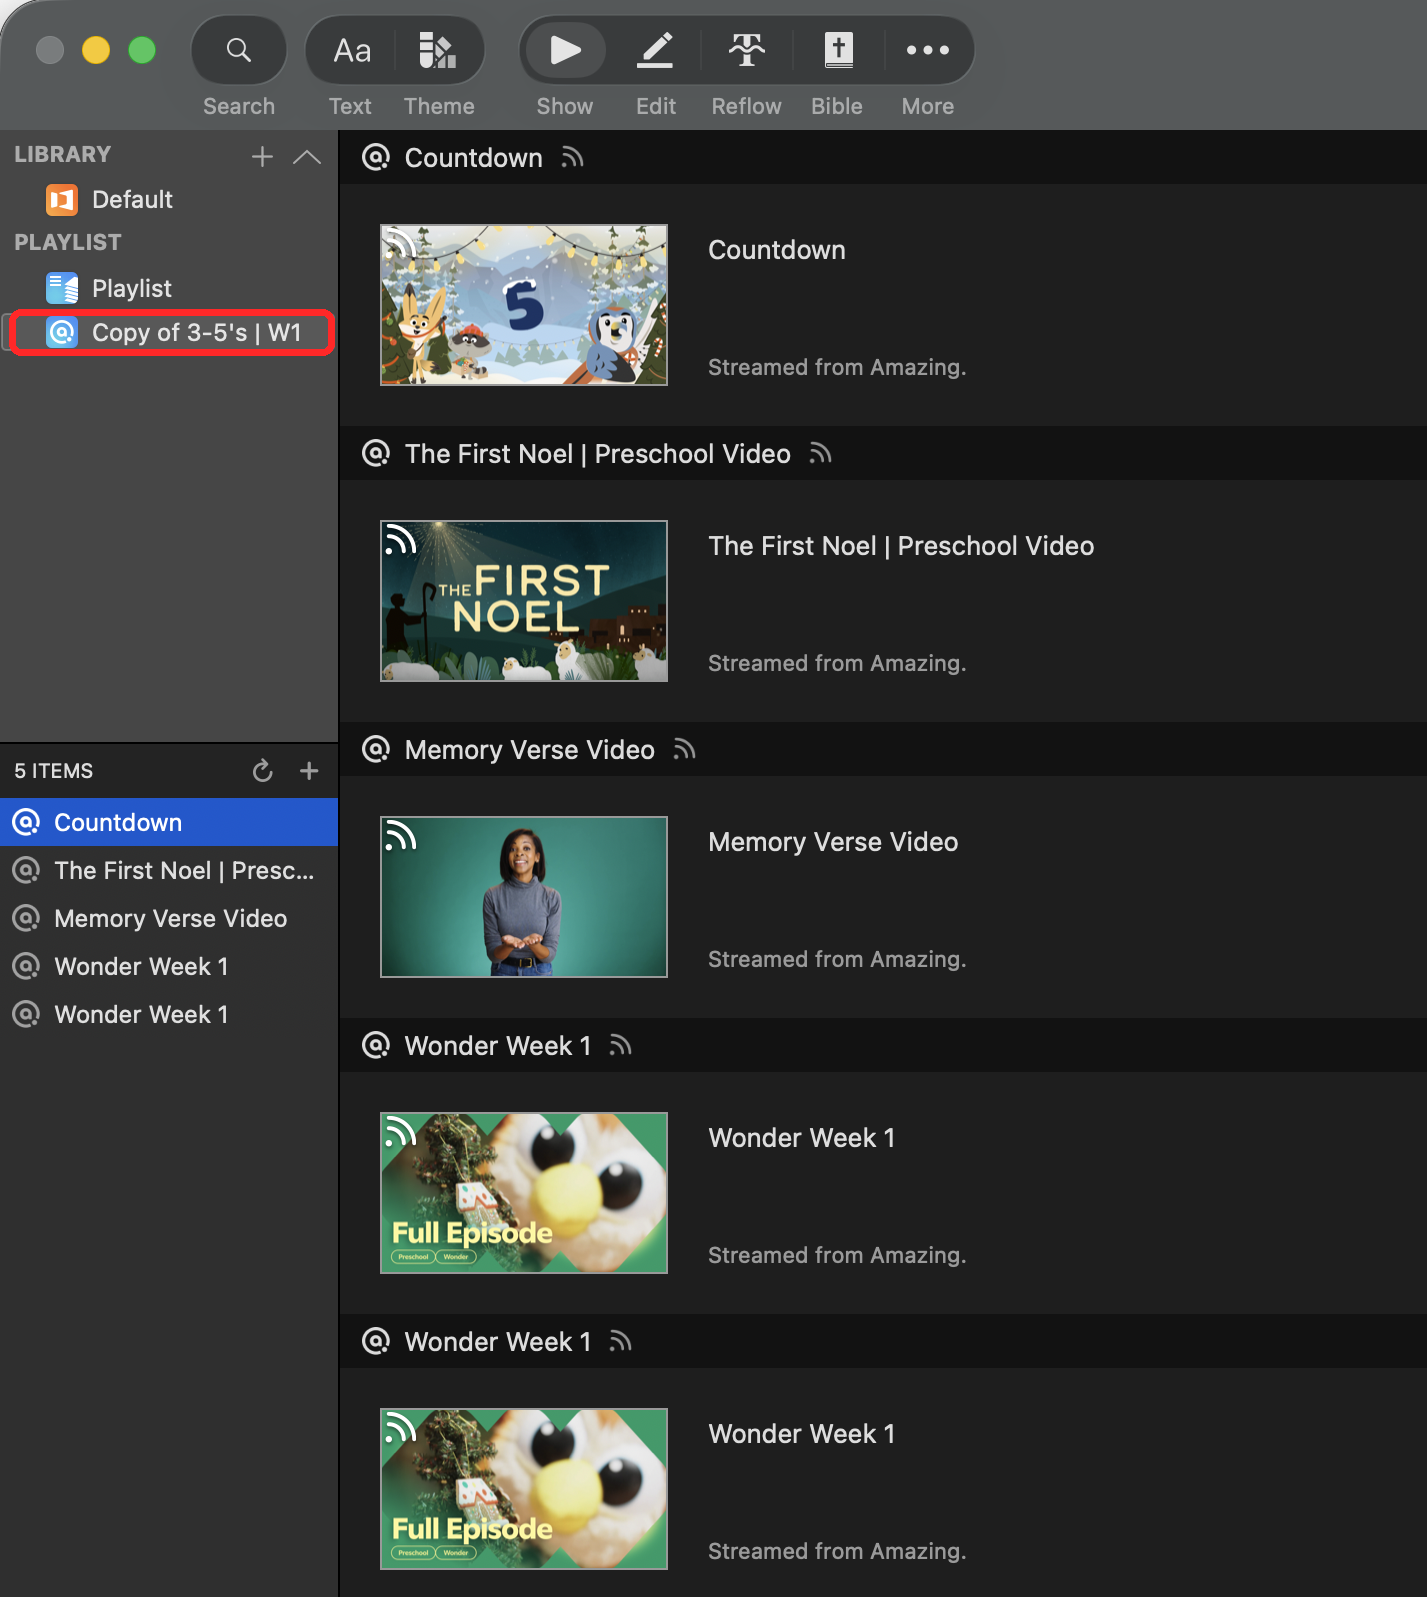Open the Search tool in toolbar
Viewport: 1427px width, 1597px height.
(x=238, y=50)
